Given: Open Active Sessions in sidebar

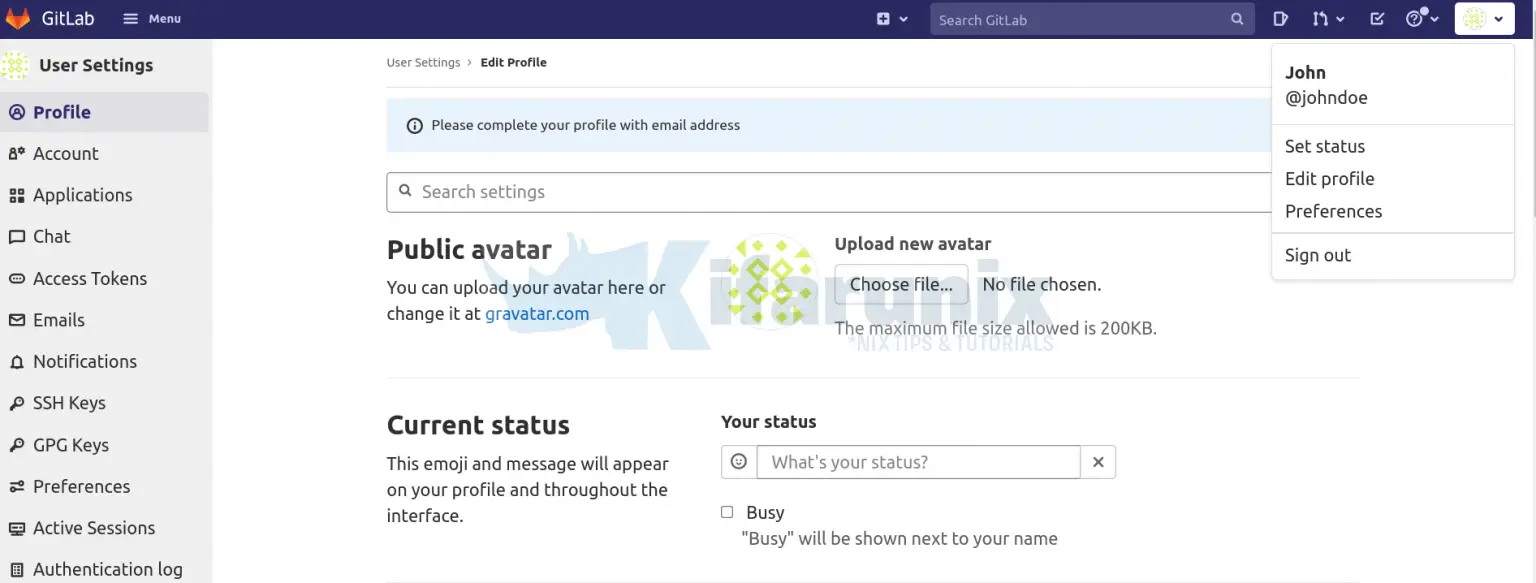Looking at the screenshot, I should pos(93,528).
